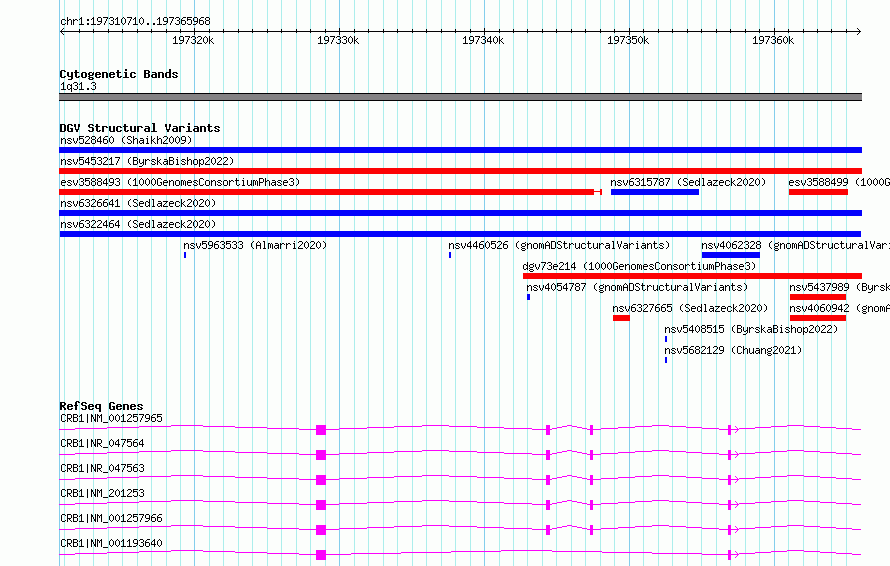Click the large exon of CRB1|NM_201253
Image resolution: width=890 pixels, height=566 pixels.
point(321,505)
